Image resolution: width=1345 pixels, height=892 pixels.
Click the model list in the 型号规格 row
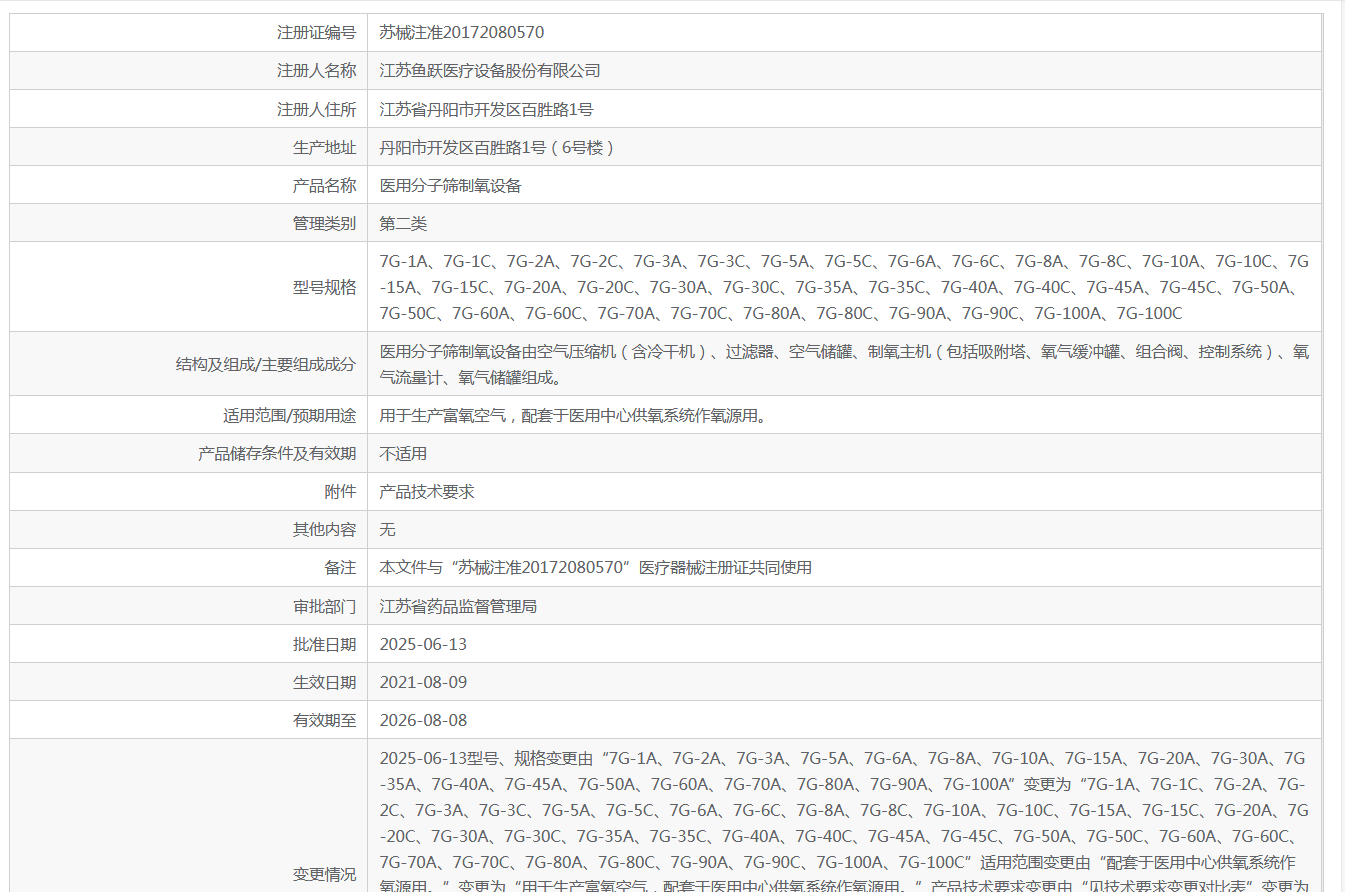point(844,287)
